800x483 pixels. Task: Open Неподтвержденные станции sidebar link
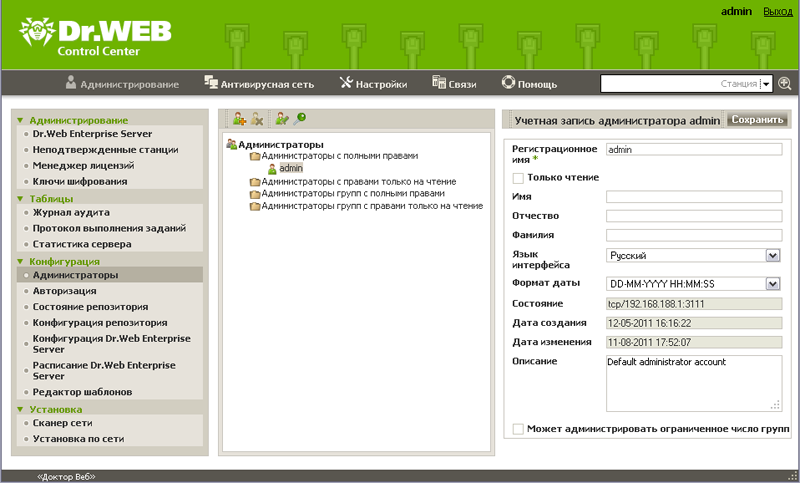[x=106, y=149]
